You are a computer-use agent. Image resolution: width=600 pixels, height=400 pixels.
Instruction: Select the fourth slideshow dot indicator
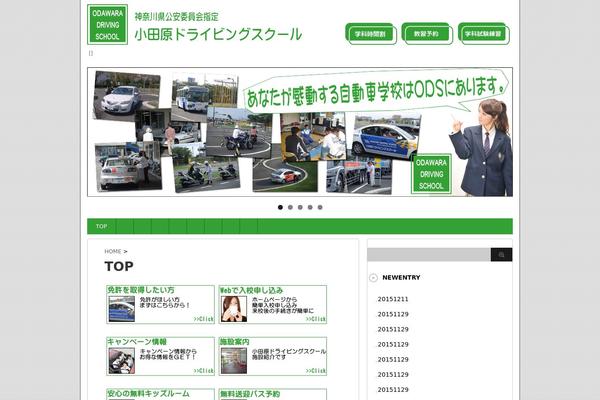click(x=310, y=207)
